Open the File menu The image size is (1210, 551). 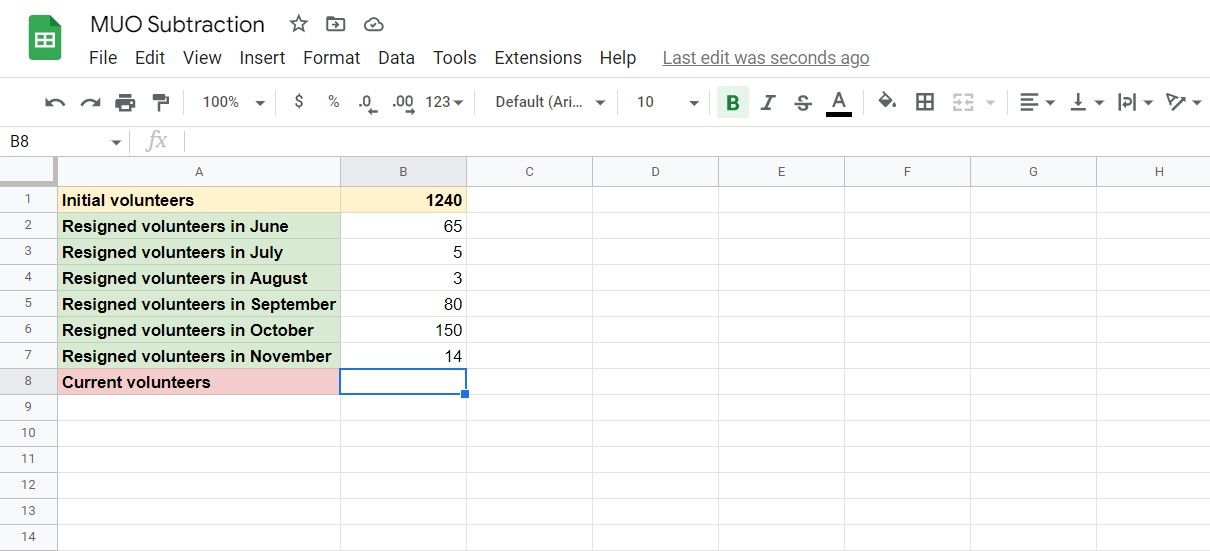103,58
